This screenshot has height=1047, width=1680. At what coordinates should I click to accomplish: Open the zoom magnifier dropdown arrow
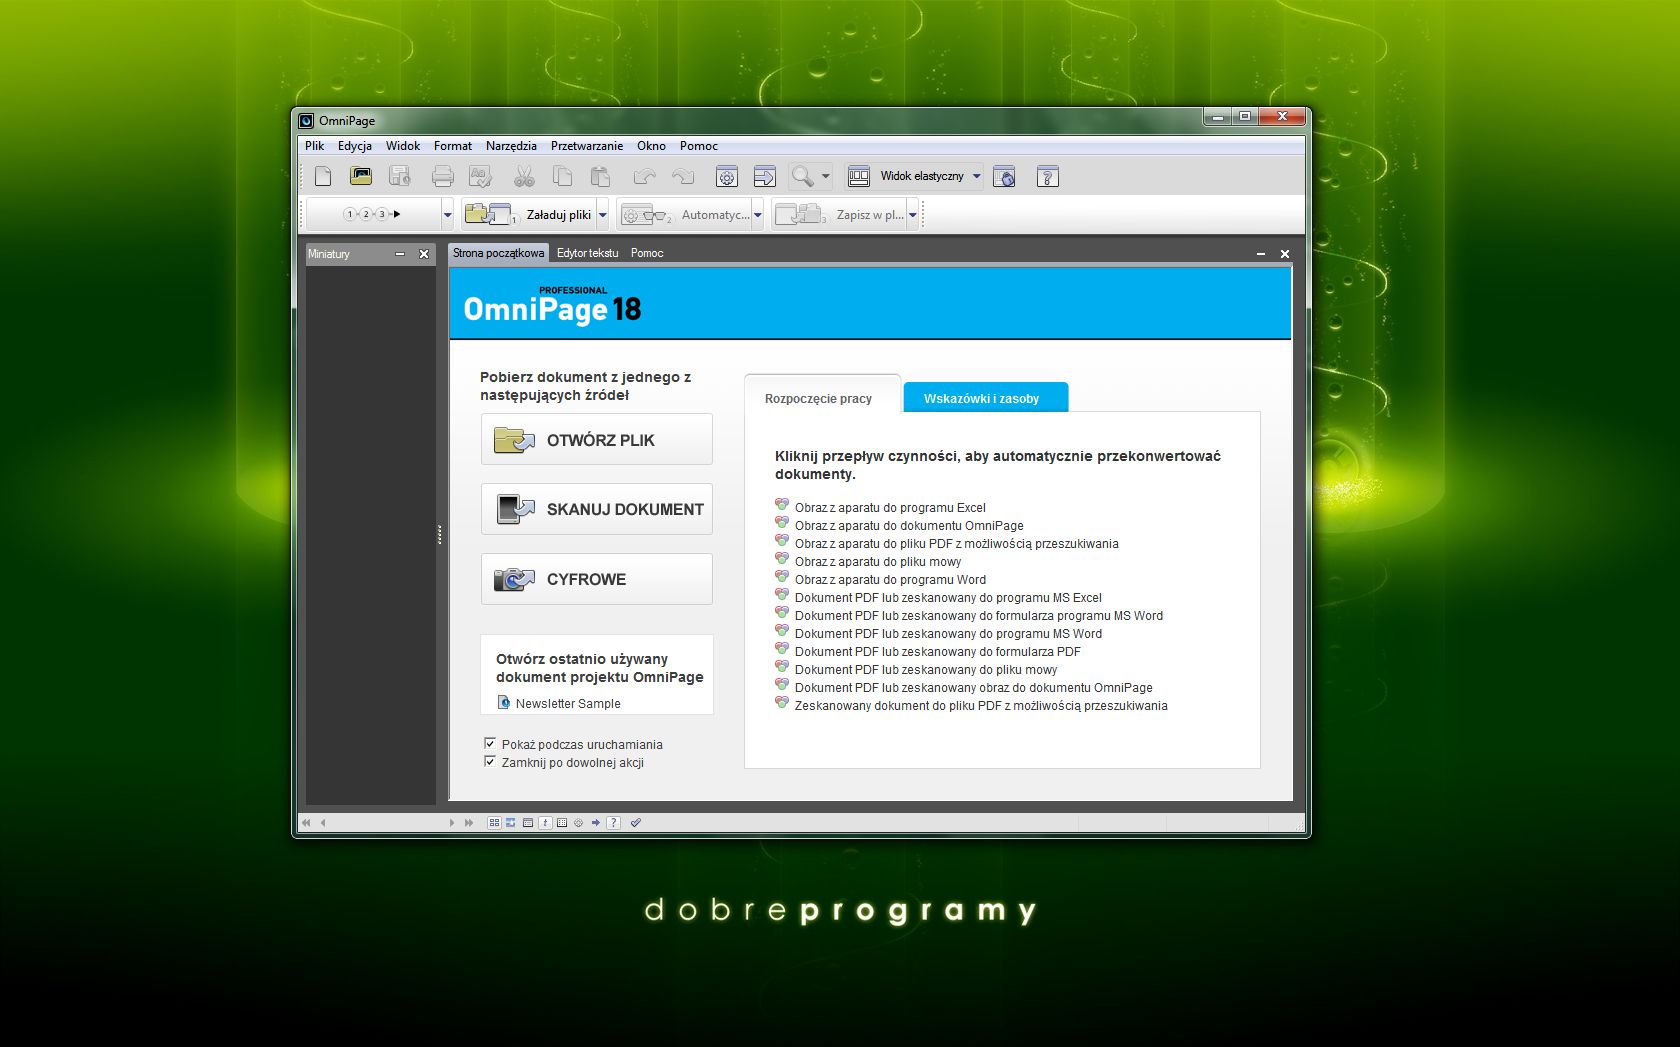pyautogui.click(x=826, y=177)
